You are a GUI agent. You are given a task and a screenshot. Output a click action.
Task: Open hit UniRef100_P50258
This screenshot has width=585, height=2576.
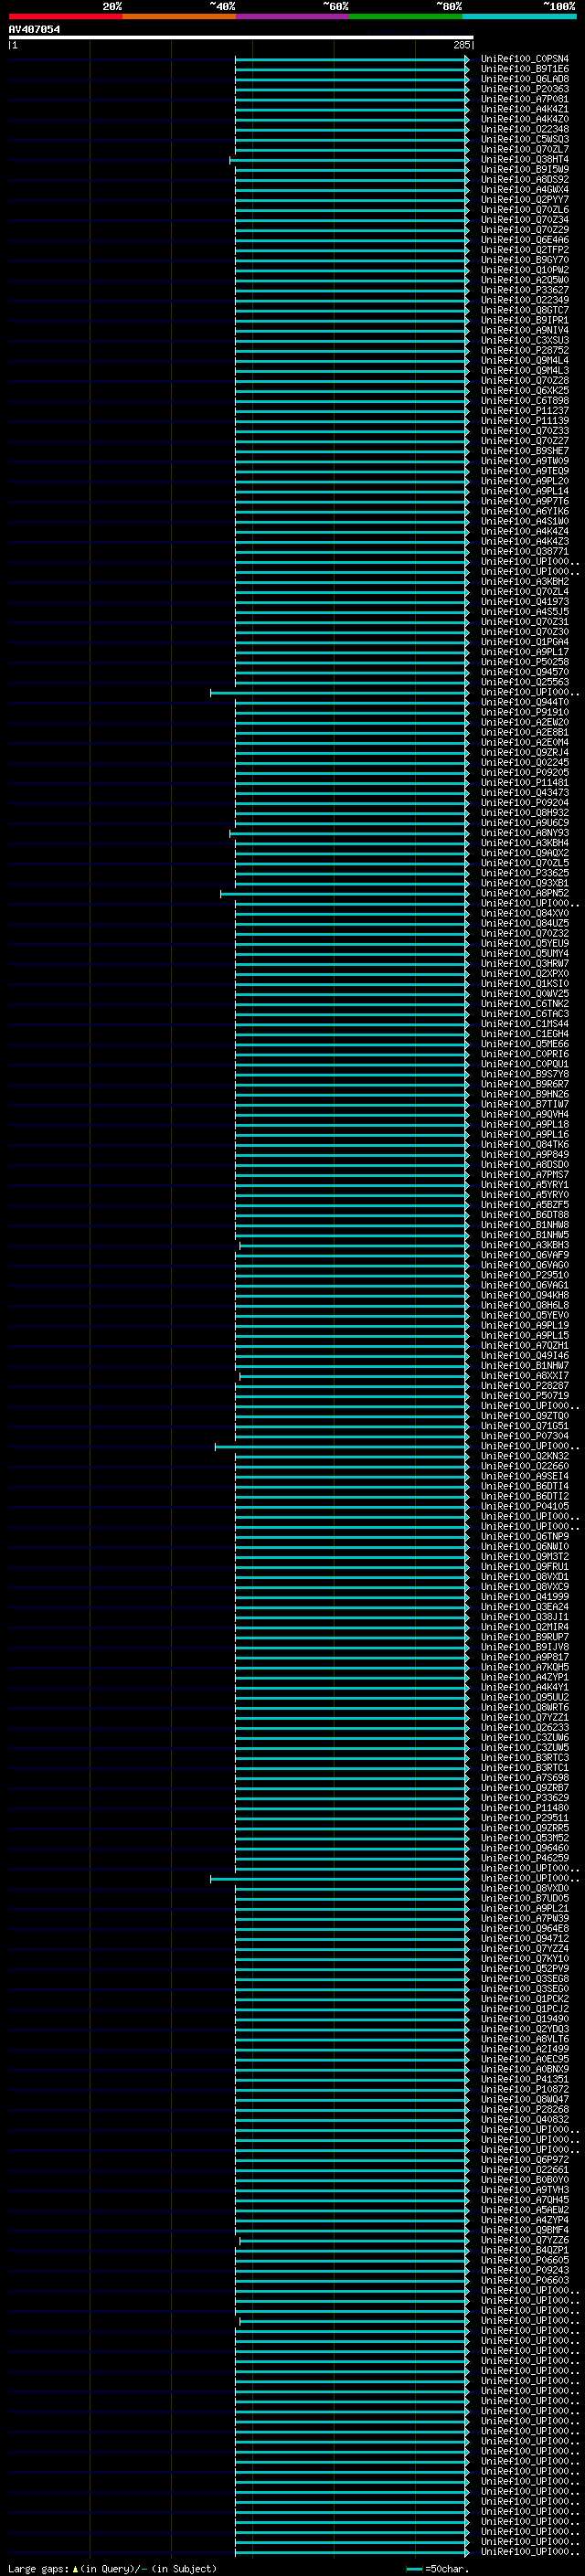(x=525, y=662)
